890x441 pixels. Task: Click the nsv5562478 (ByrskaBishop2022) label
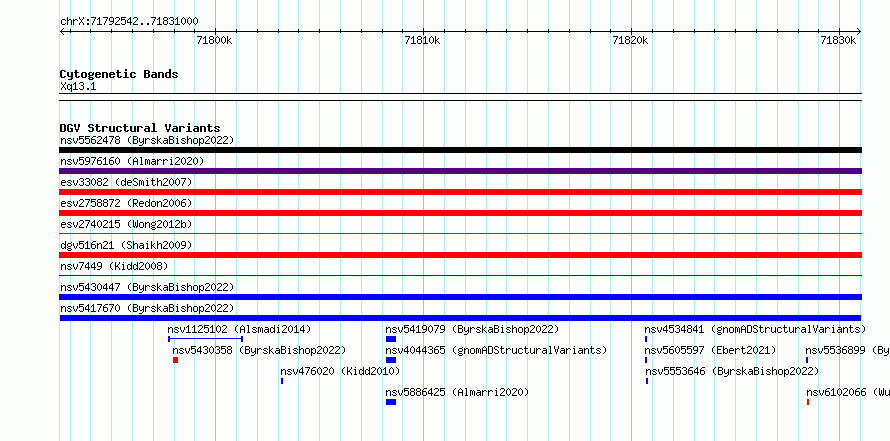[147, 140]
